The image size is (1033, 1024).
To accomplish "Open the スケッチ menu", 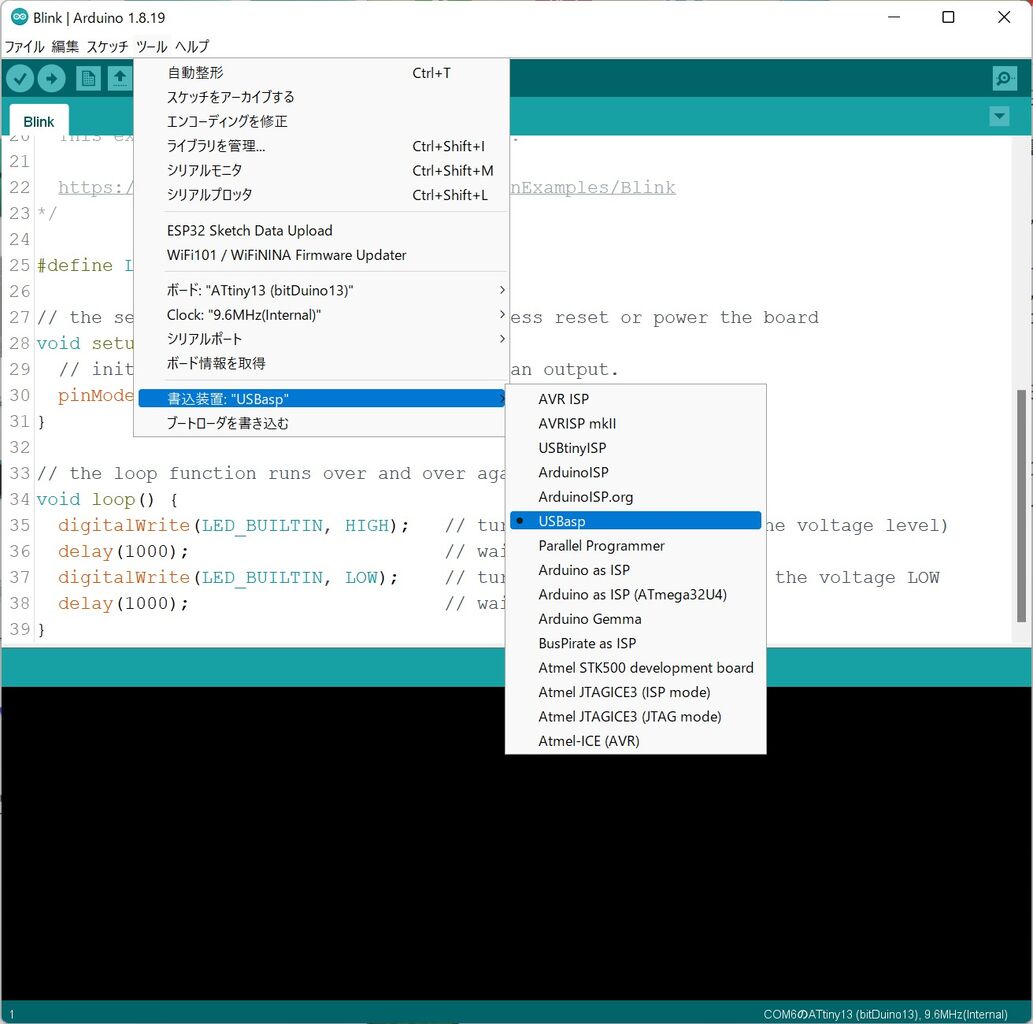I will pyautogui.click(x=107, y=47).
